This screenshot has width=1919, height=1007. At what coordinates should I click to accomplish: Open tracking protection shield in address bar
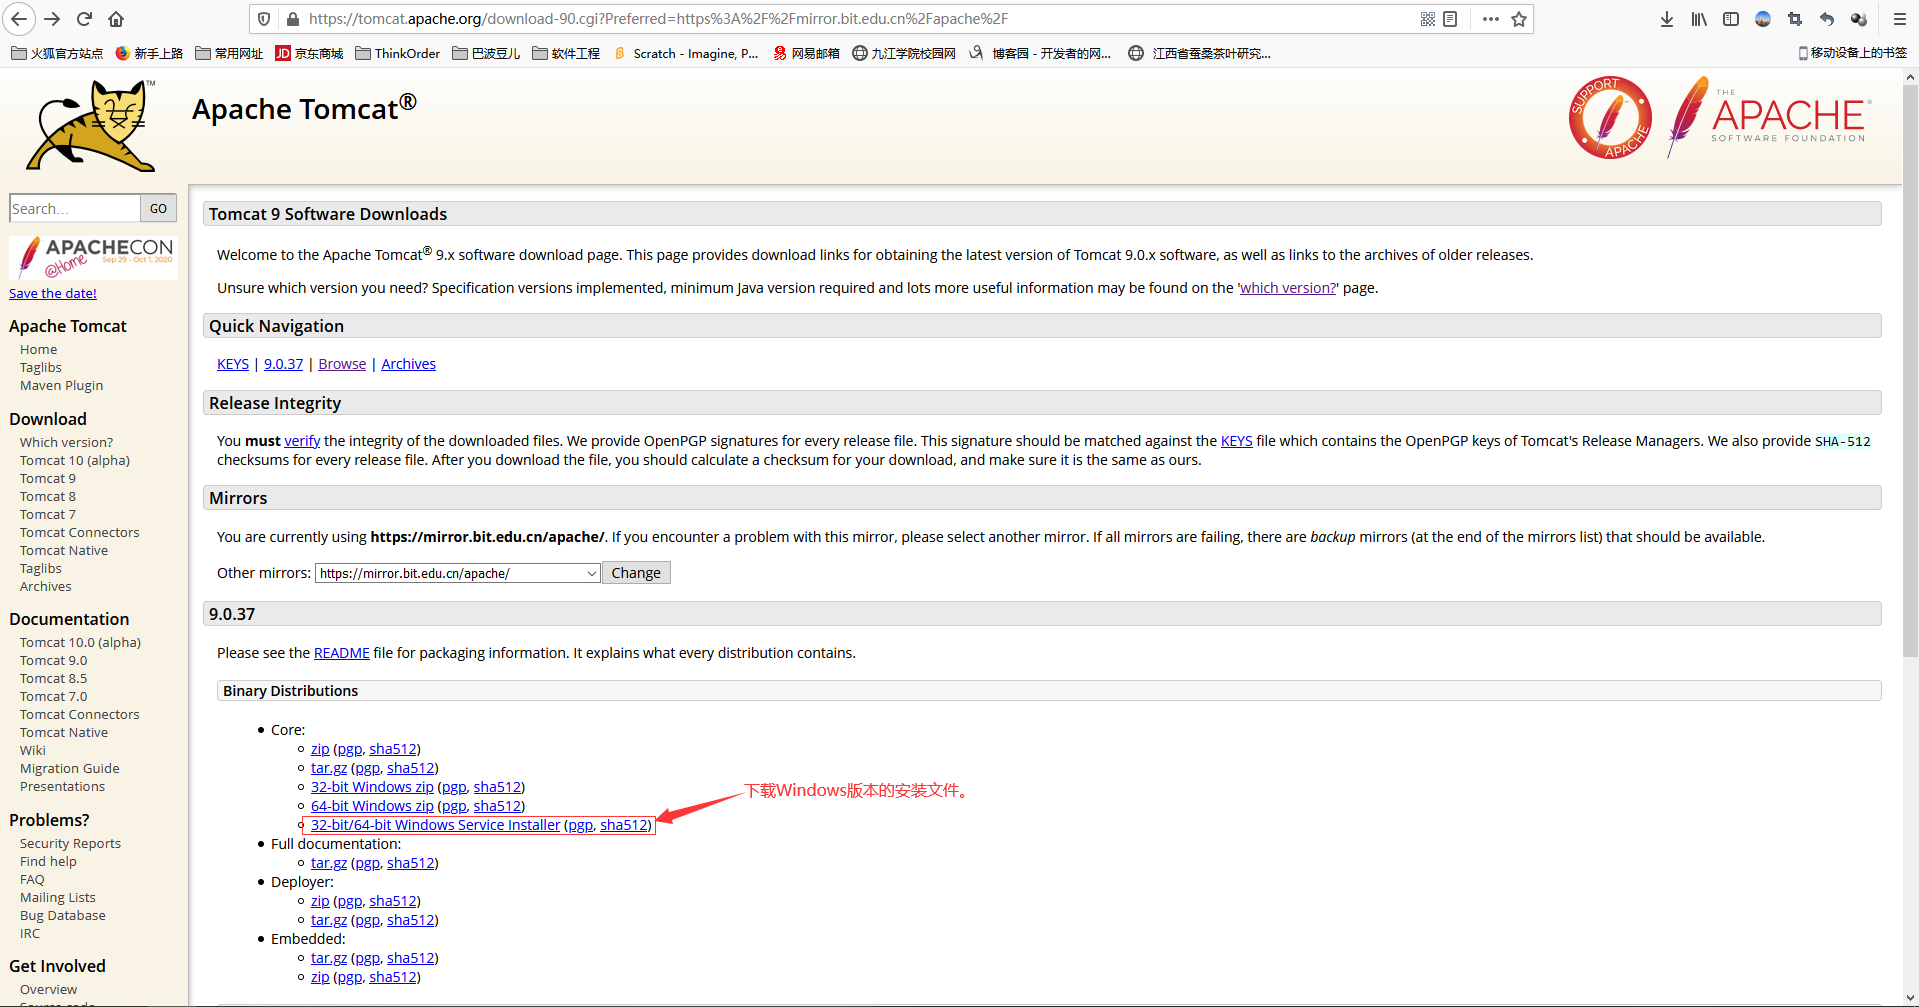(264, 19)
